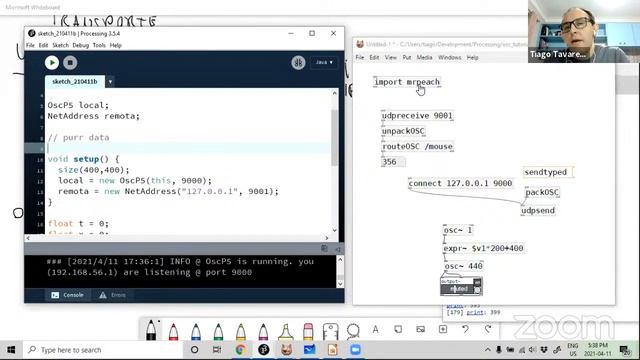The width and height of the screenshot is (640, 360).
Task: Redo the last Whiteboard action
Action: click(x=488, y=329)
